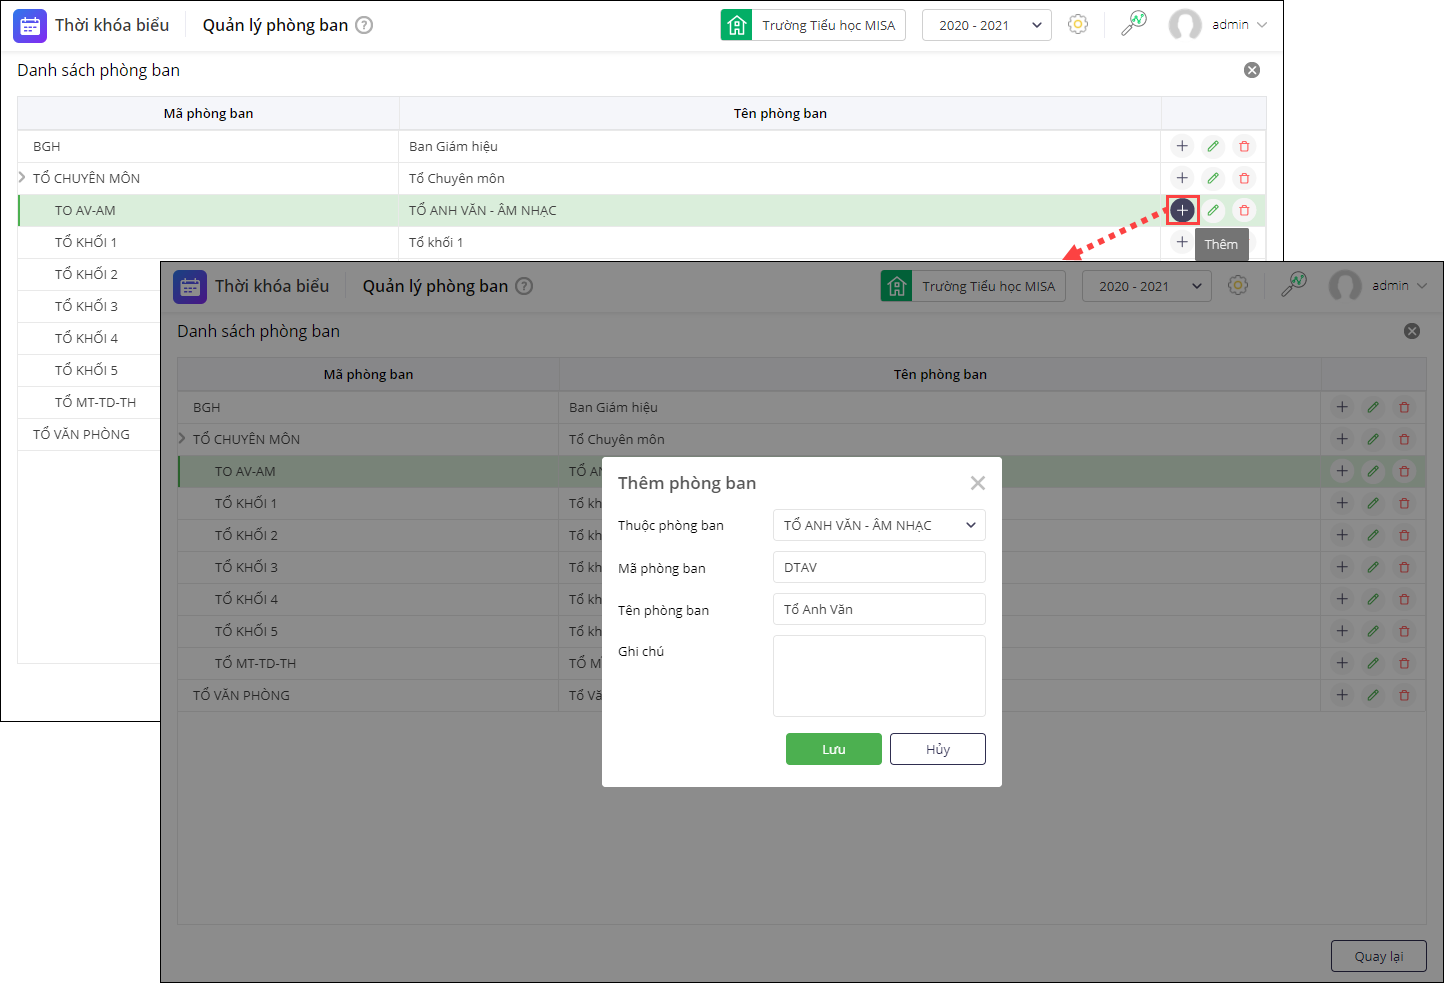This screenshot has height=983, width=1444.
Task: Click the help question mark in back window title
Action: click(364, 25)
